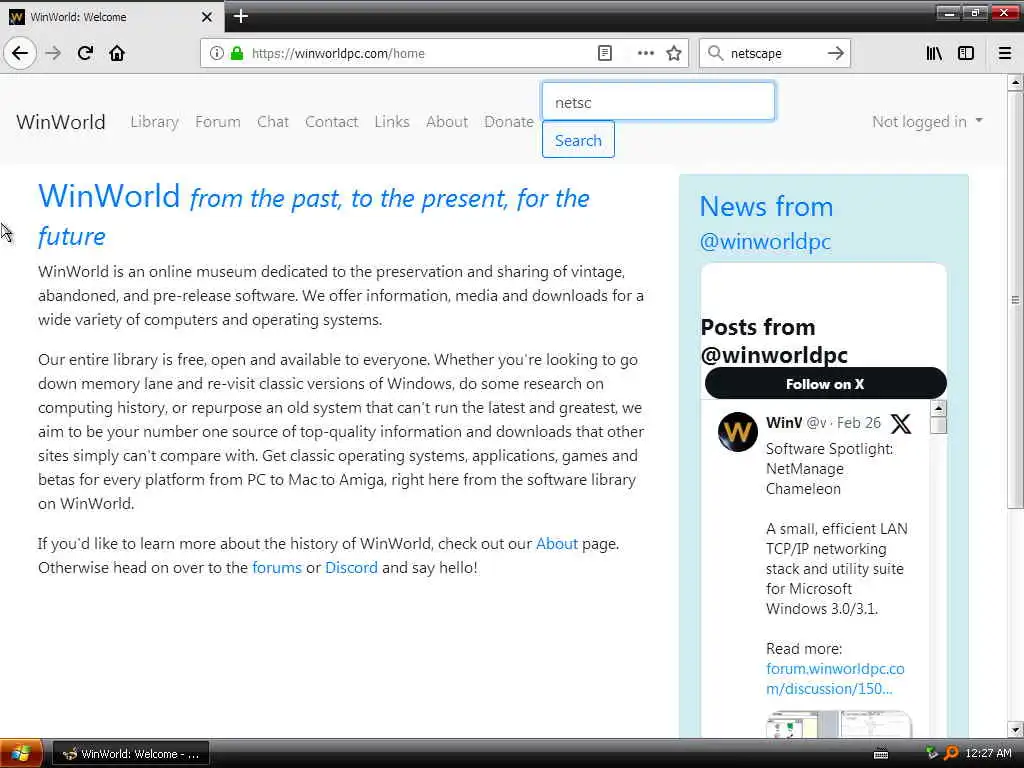The height and width of the screenshot is (768, 1024).
Task: Click the WinWorld brand logo text
Action: [x=61, y=121]
